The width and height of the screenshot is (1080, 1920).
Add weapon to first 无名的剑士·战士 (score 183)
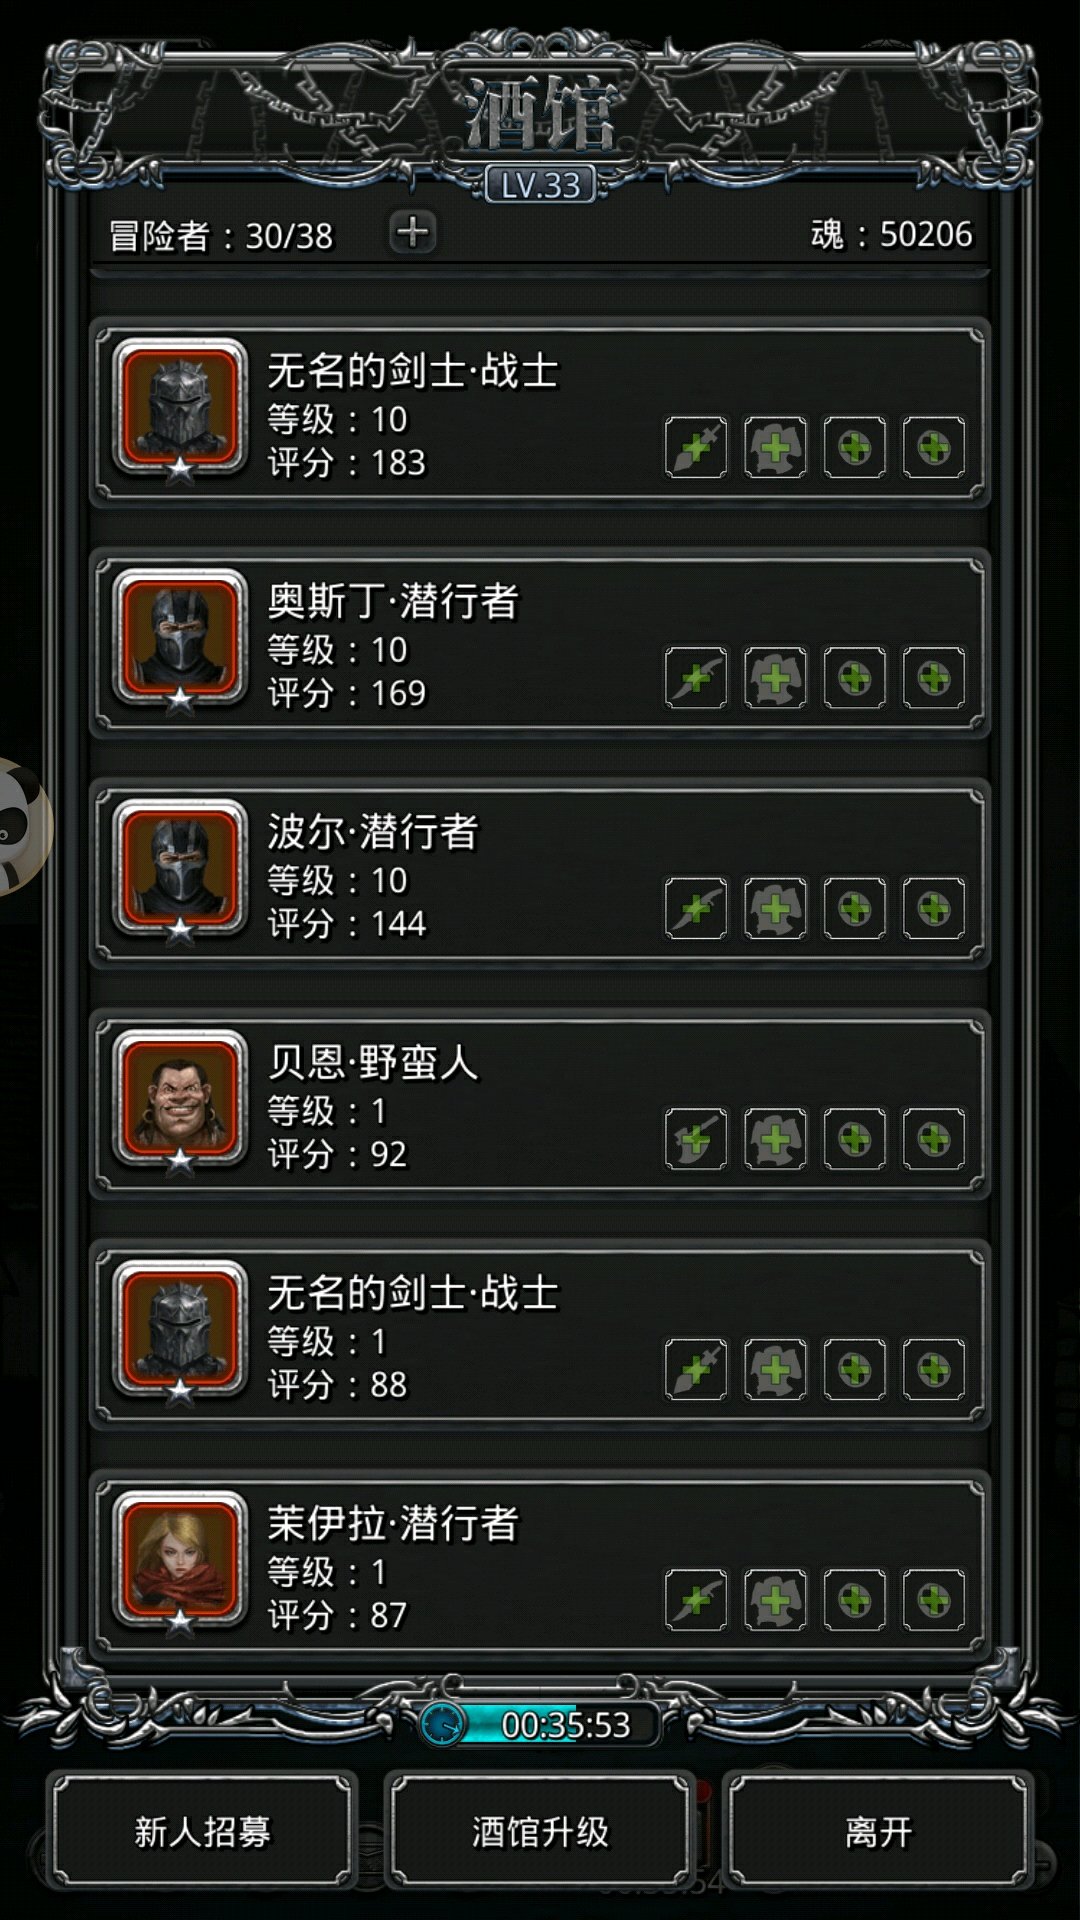click(x=696, y=447)
